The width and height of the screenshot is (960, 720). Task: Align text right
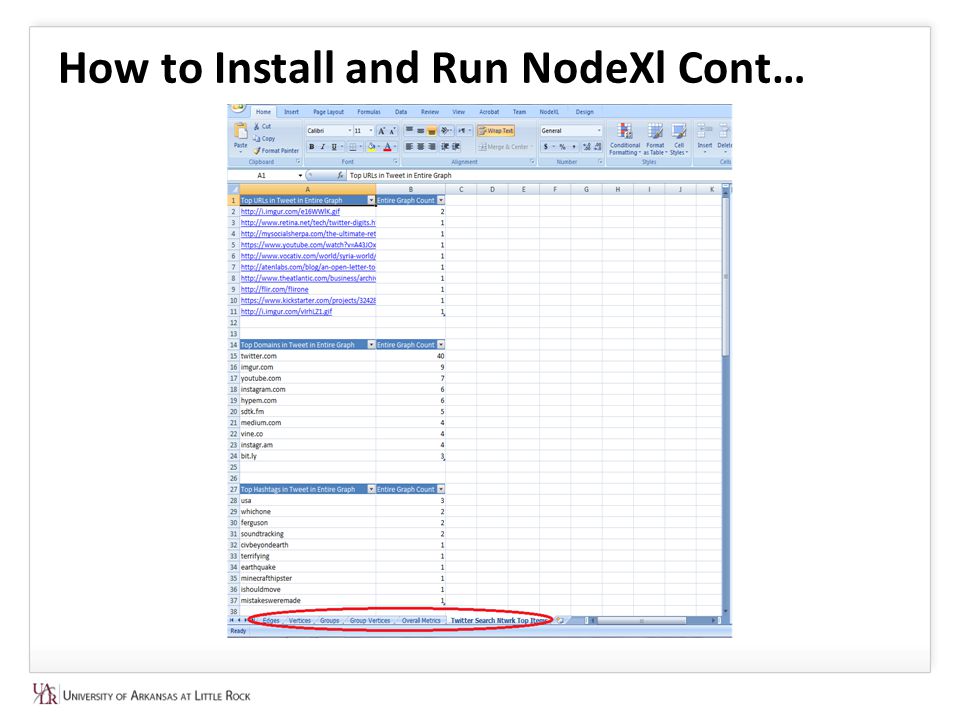tap(432, 147)
